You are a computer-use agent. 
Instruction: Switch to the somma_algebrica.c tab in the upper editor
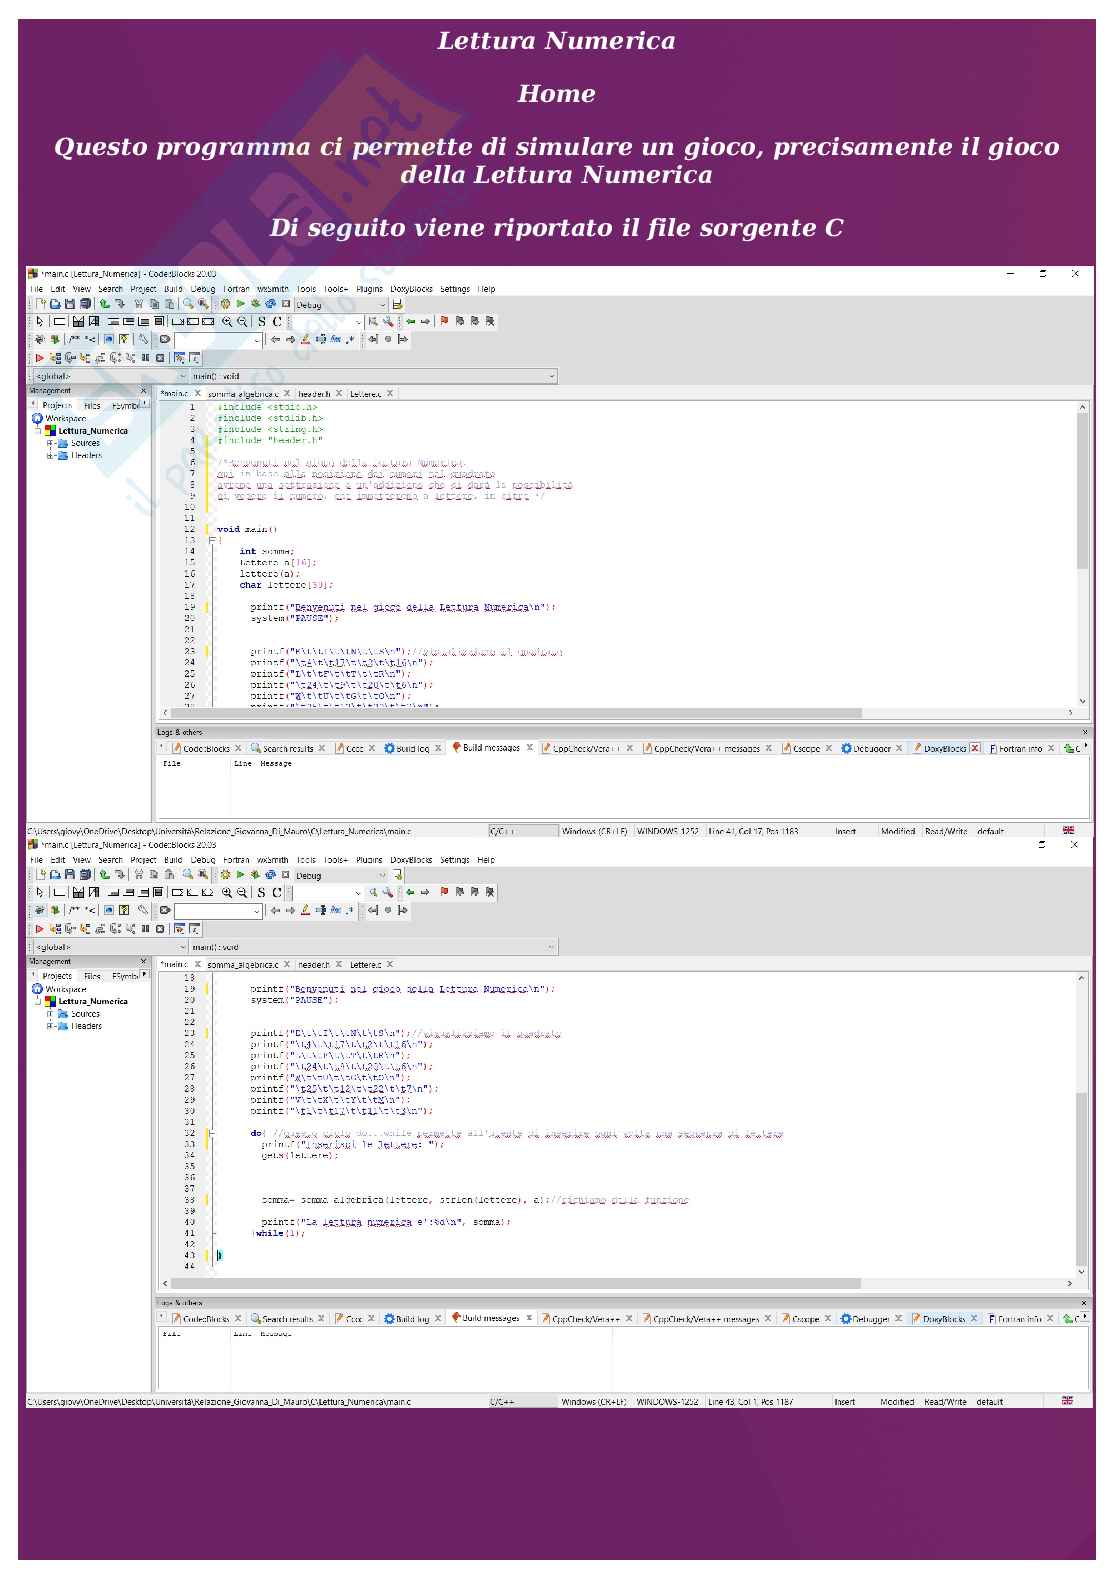coord(242,394)
